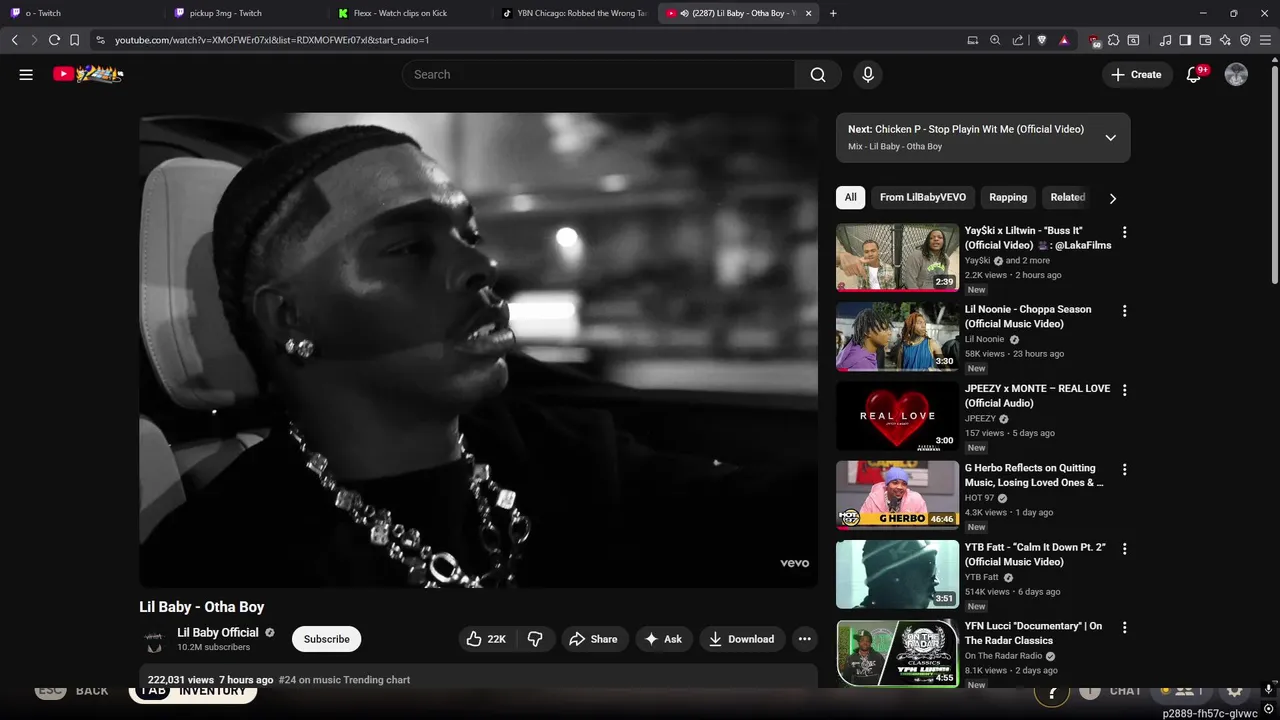This screenshot has height=720, width=1280.
Task: Like the video with thumbs up
Action: tap(487, 639)
